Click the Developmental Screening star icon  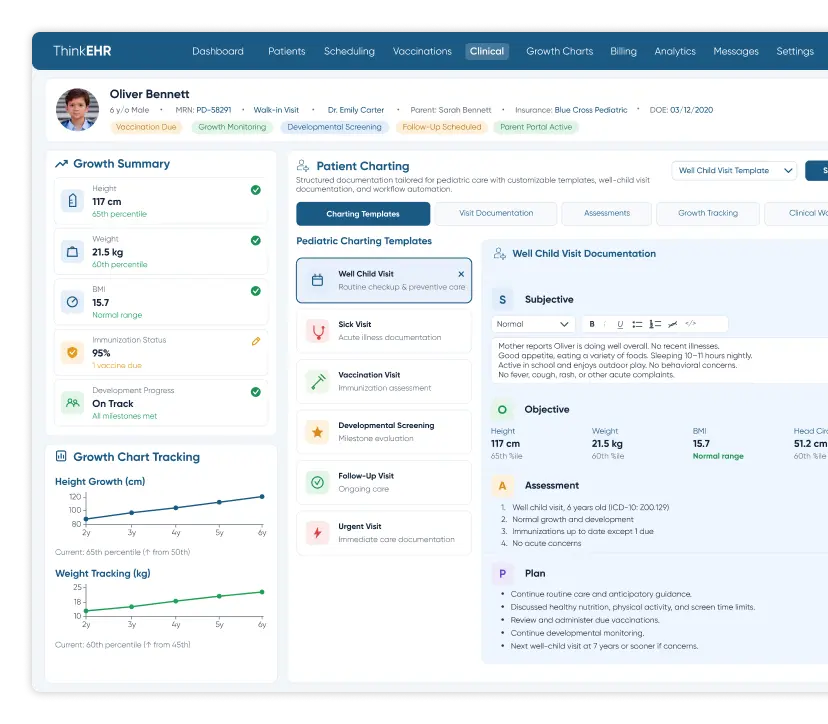point(318,432)
